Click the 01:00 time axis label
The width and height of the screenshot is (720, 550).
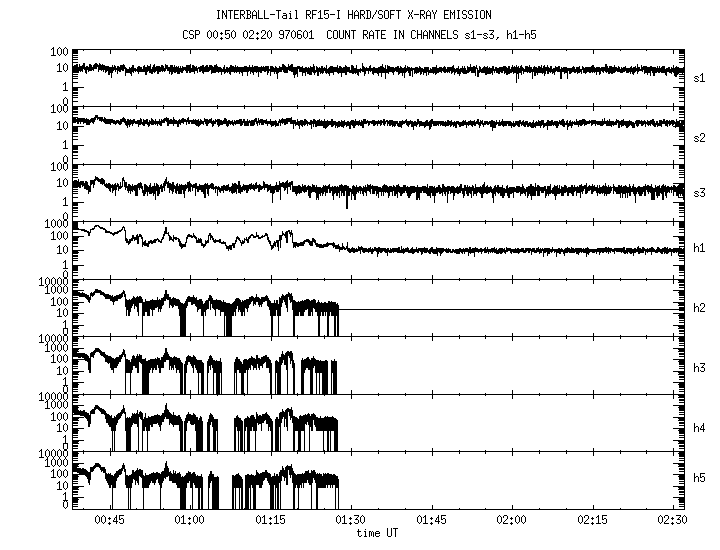click(190, 520)
